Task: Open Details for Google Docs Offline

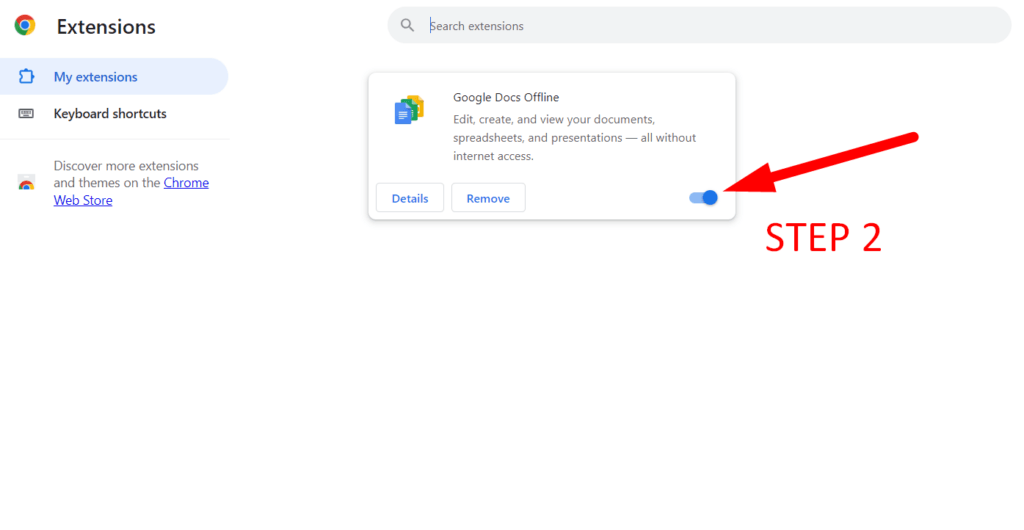Action: [x=410, y=198]
